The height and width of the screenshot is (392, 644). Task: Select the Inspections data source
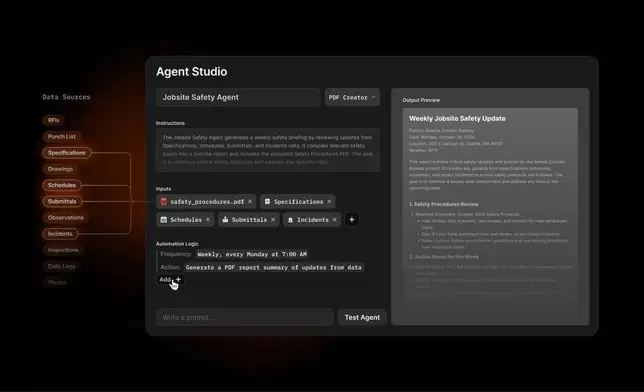(63, 250)
